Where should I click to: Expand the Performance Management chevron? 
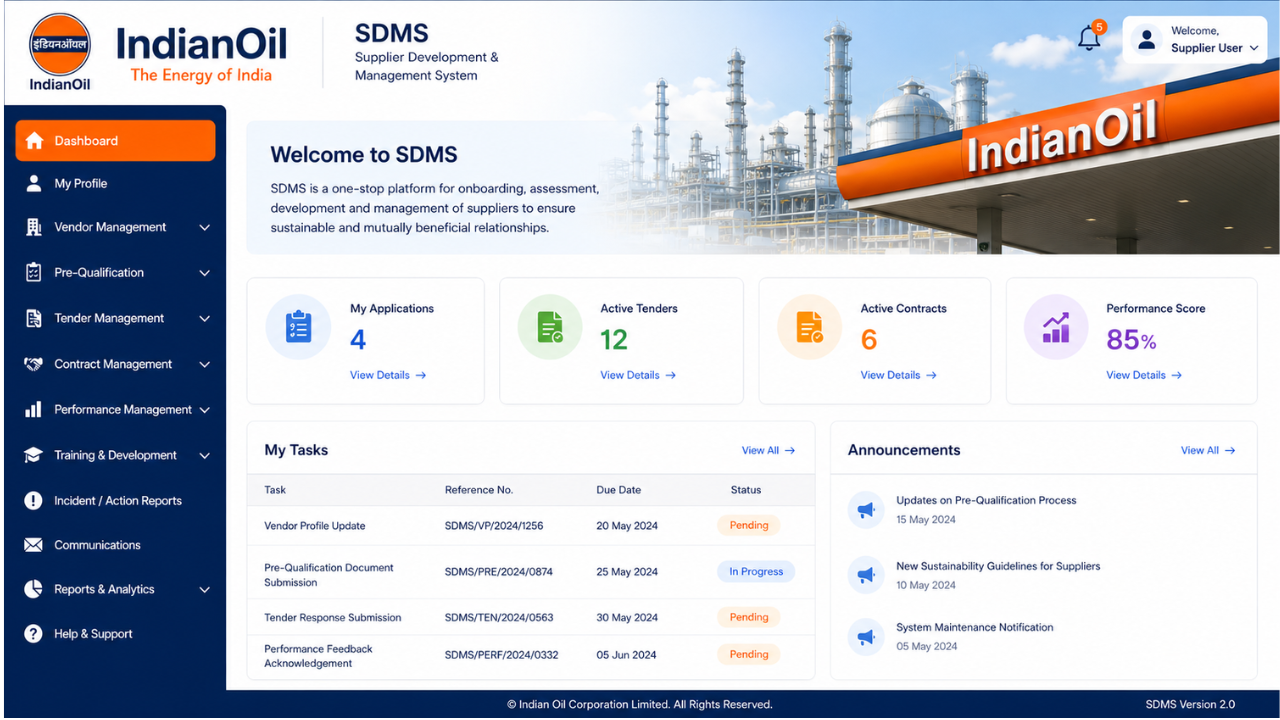[205, 410]
